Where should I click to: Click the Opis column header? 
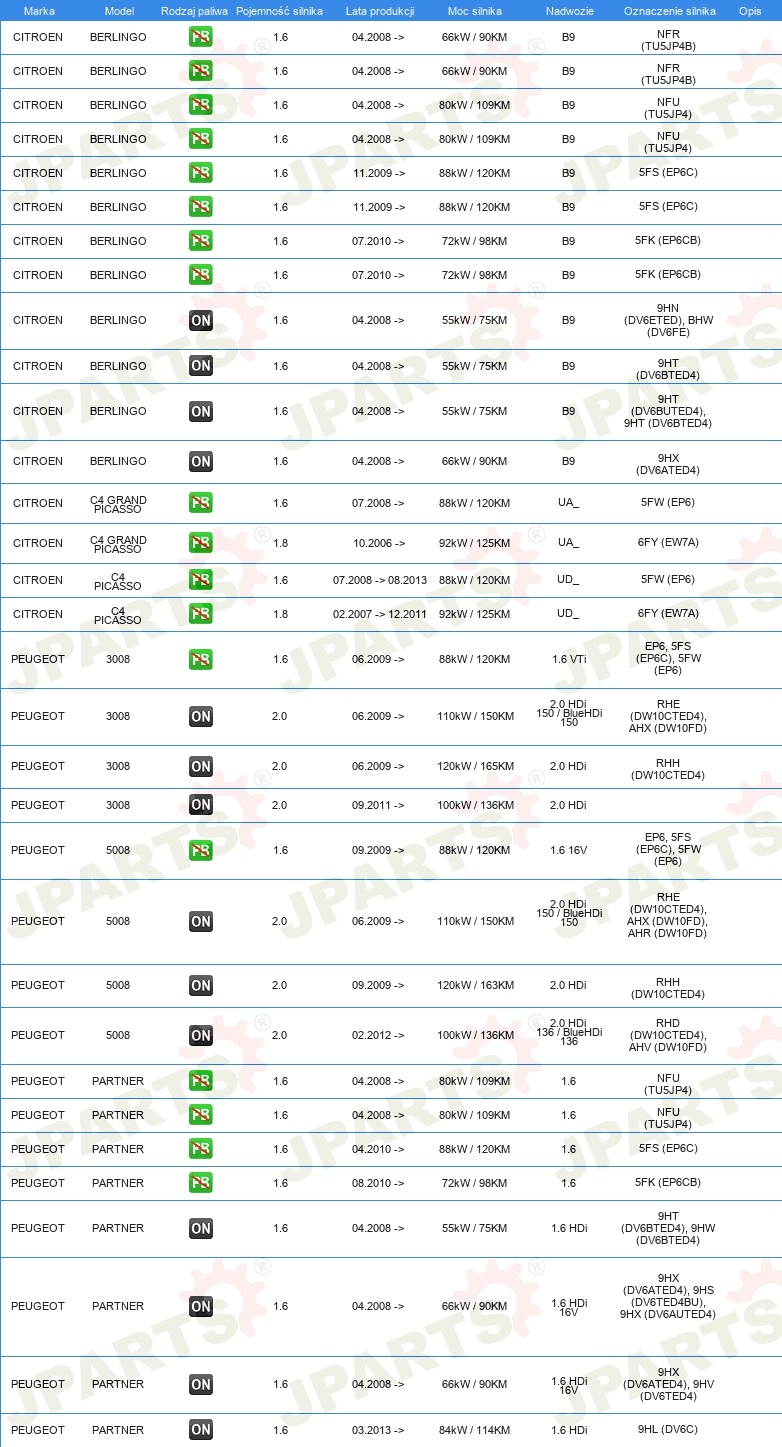tap(750, 11)
